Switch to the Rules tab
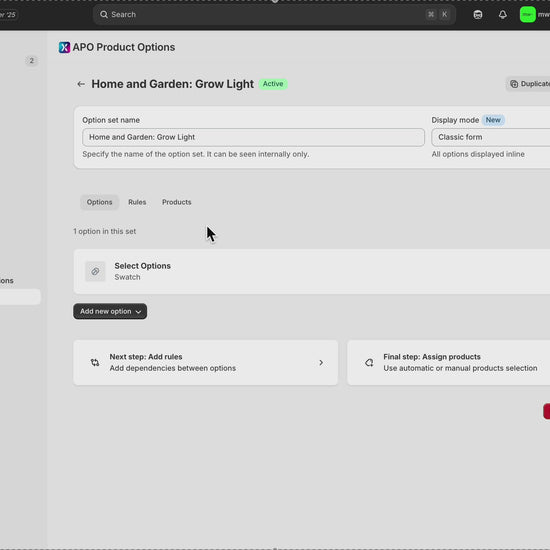The width and height of the screenshot is (550, 550). pos(137,202)
